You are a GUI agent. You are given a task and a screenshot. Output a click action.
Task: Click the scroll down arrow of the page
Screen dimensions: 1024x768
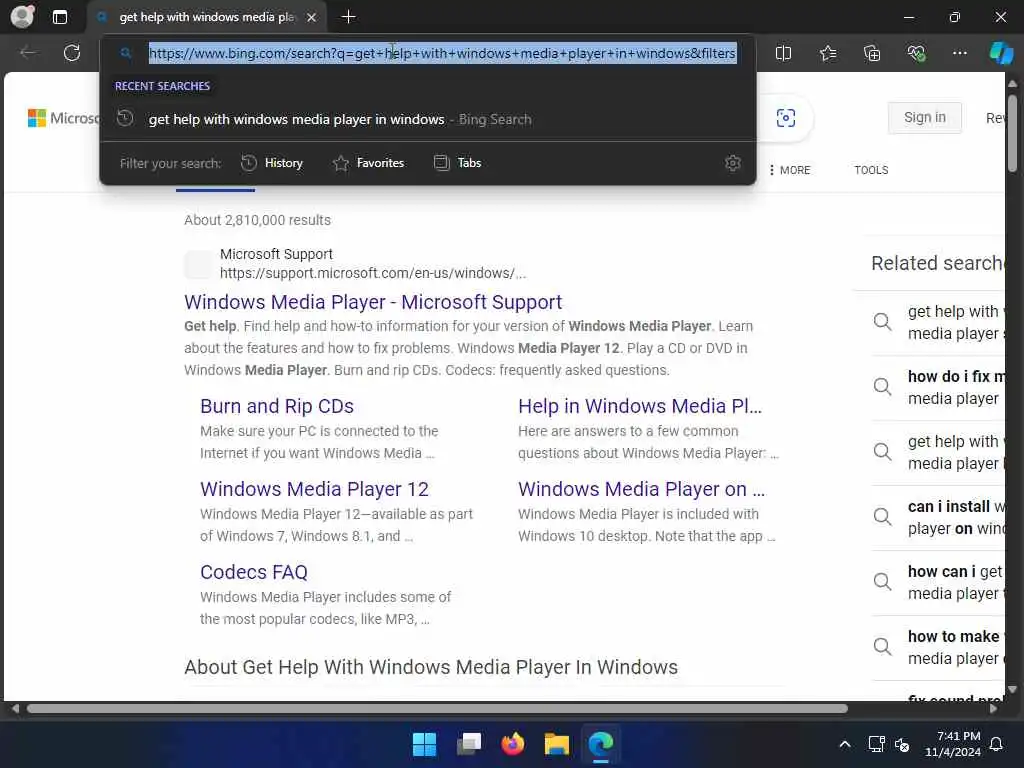point(1012,689)
